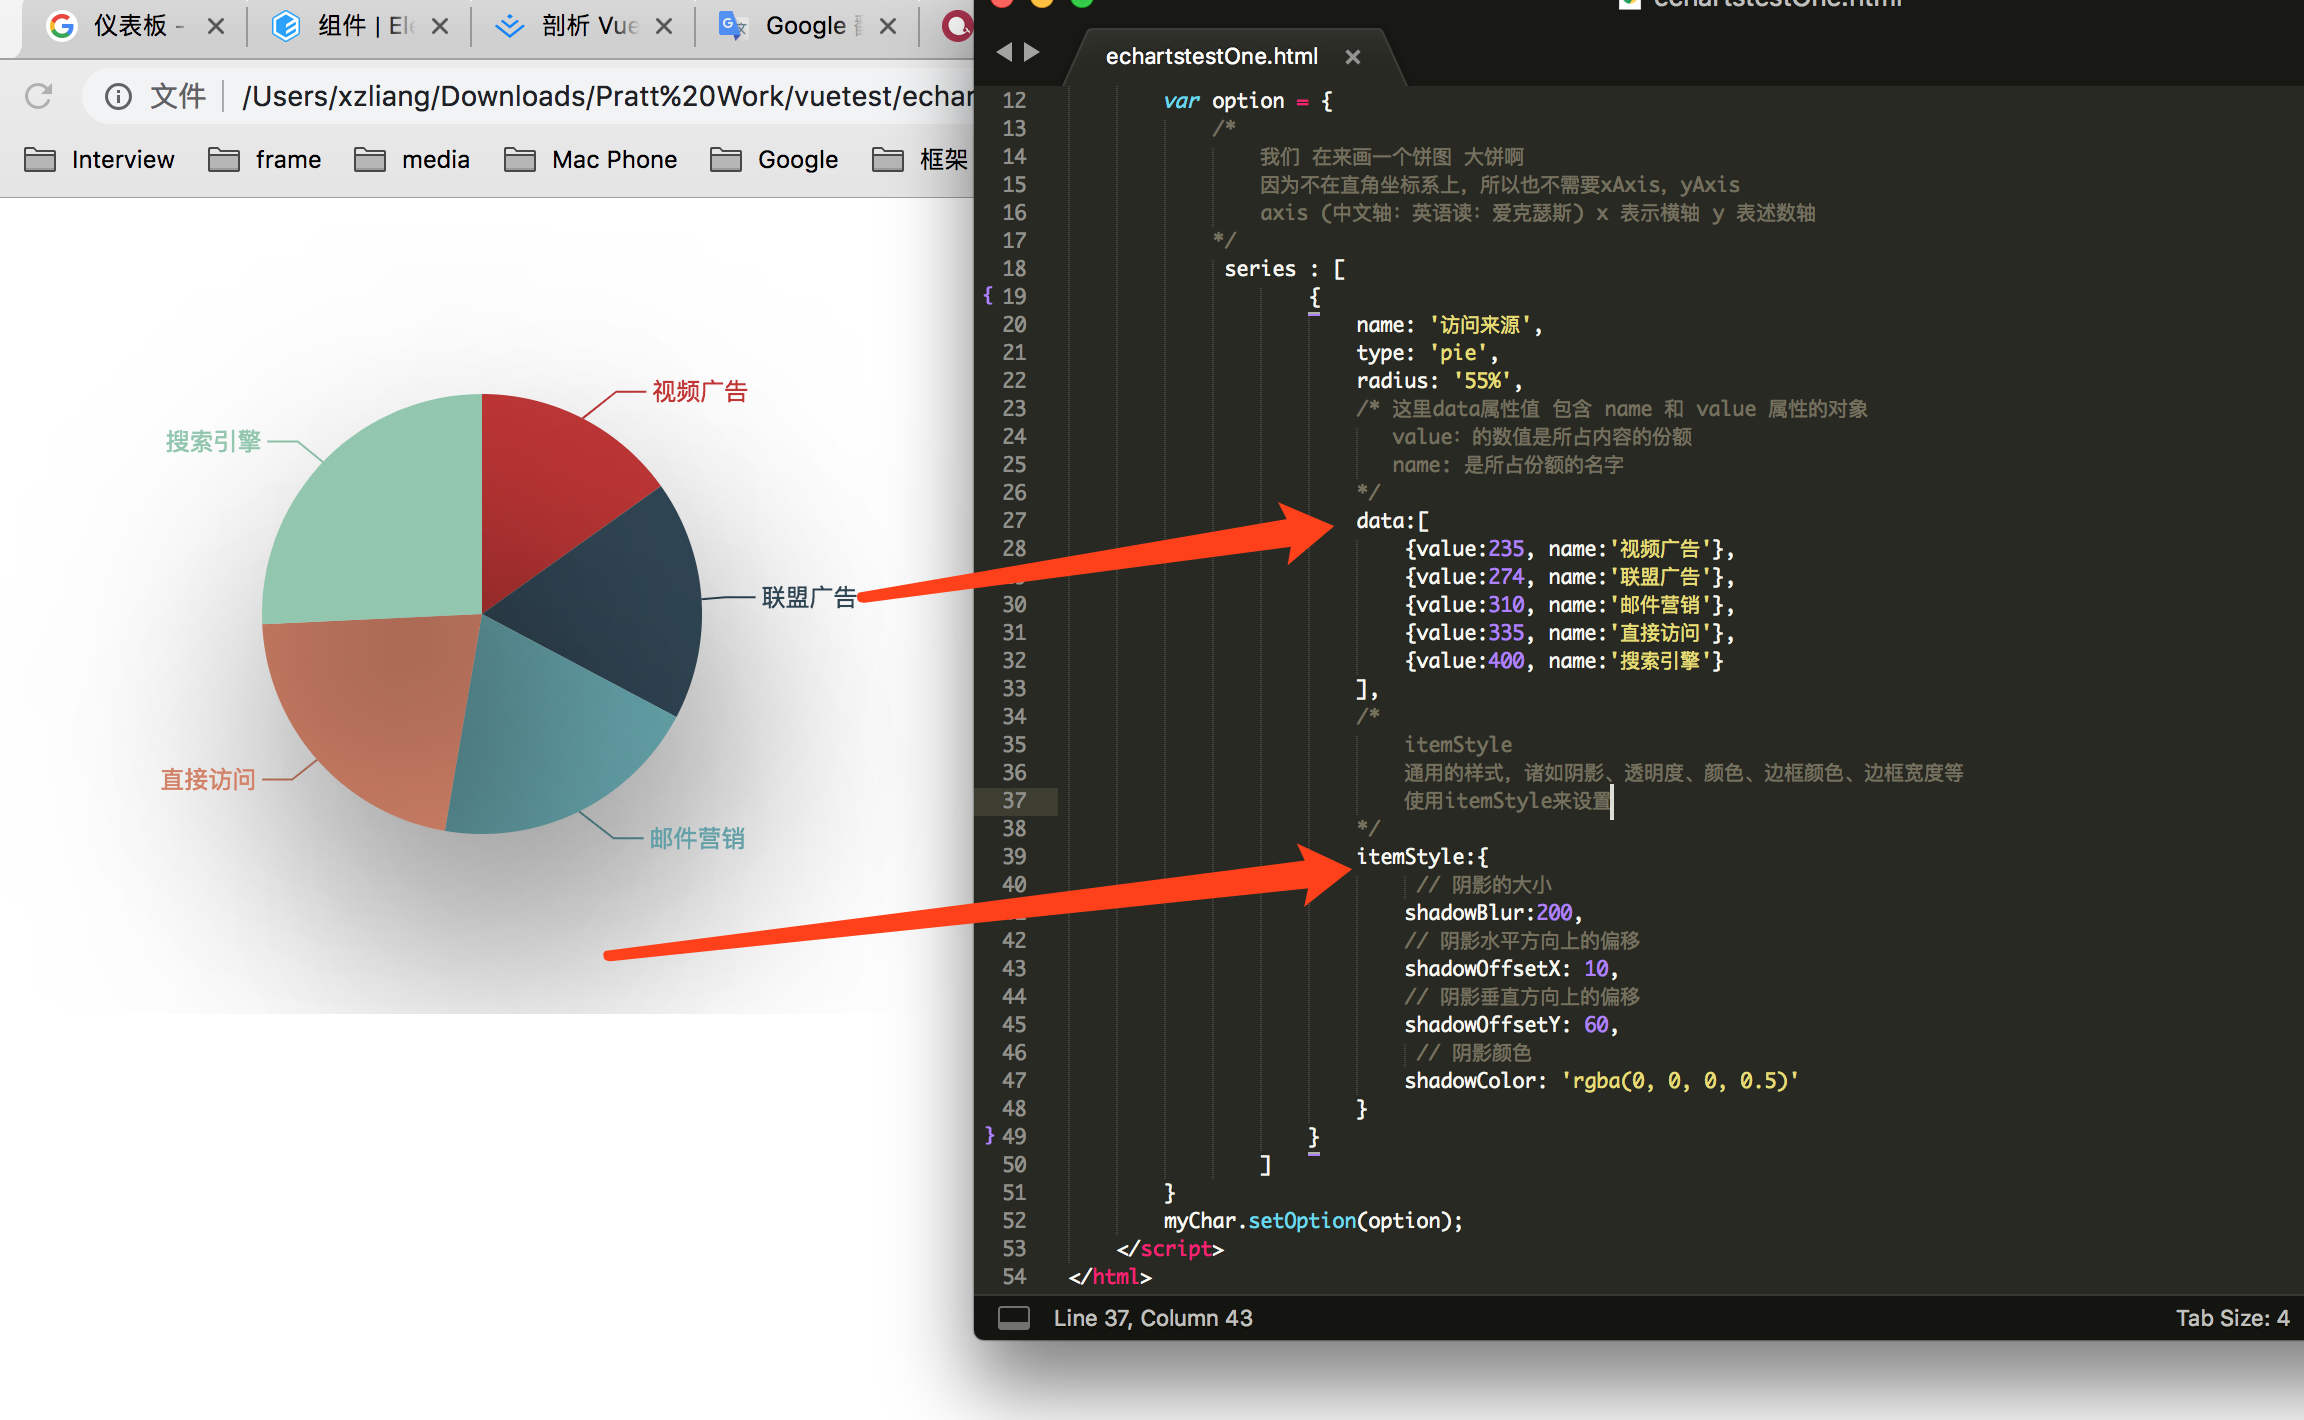
Task: Open Tab Size: 4 indentation menu
Action: pyautogui.click(x=2232, y=1318)
